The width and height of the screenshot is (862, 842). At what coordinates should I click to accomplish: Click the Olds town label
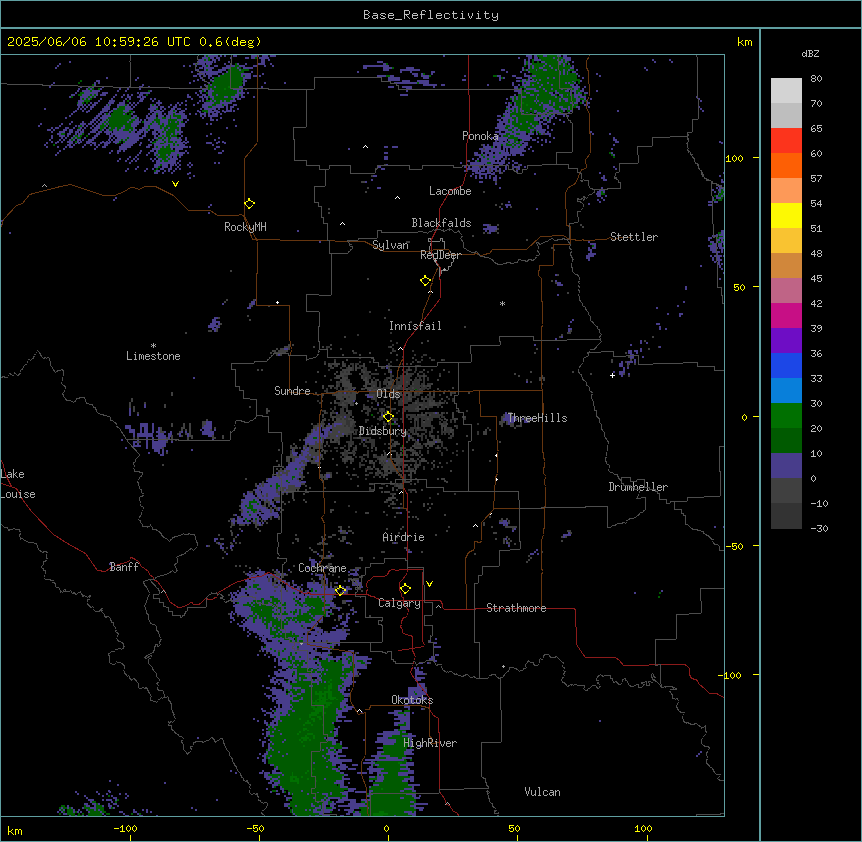coord(388,394)
